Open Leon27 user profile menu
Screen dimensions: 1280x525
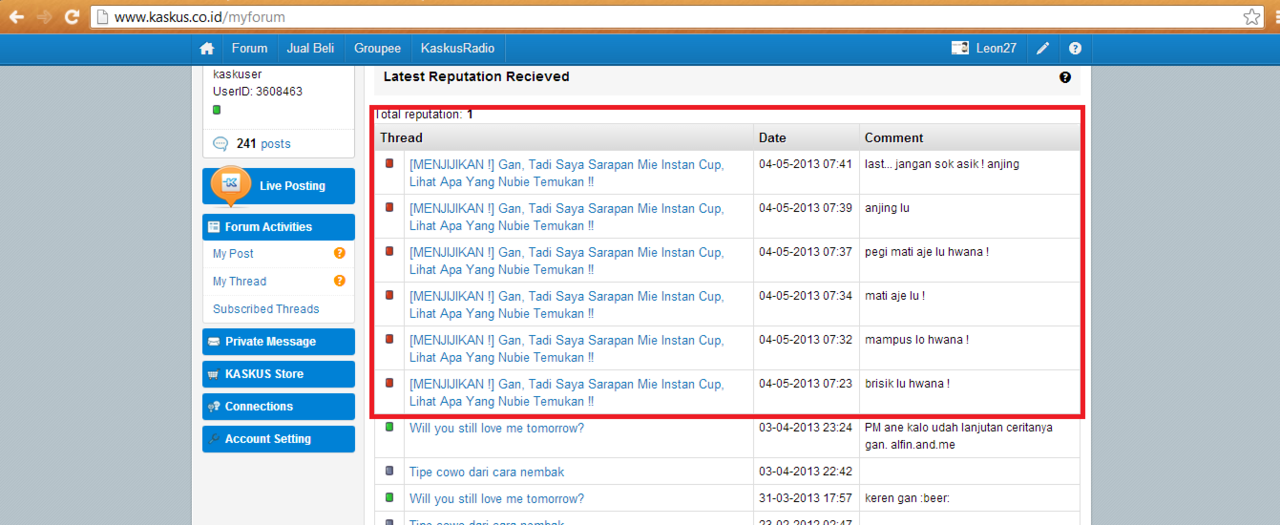[x=985, y=48]
